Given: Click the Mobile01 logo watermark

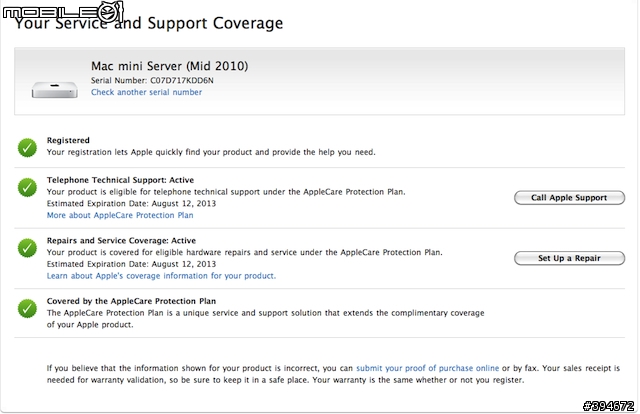Looking at the screenshot, I should pos(63,11).
